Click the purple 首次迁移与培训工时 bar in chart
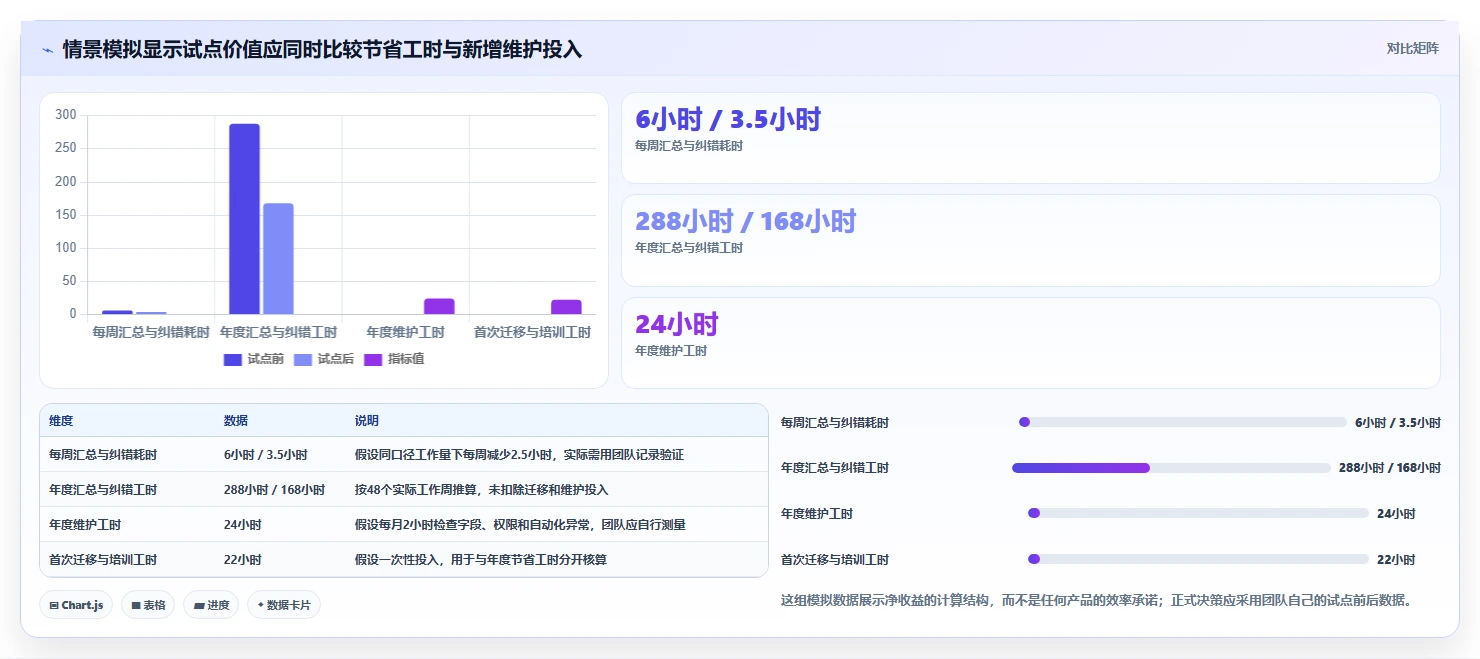Viewport: 1480px width, 659px height. pyautogui.click(x=566, y=307)
